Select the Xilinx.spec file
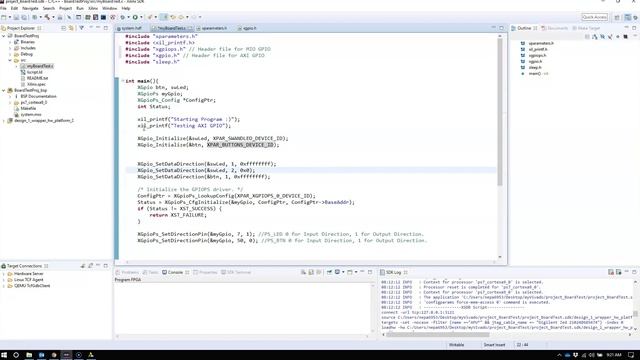Image resolution: width=640 pixels, height=360 pixels. (36, 84)
